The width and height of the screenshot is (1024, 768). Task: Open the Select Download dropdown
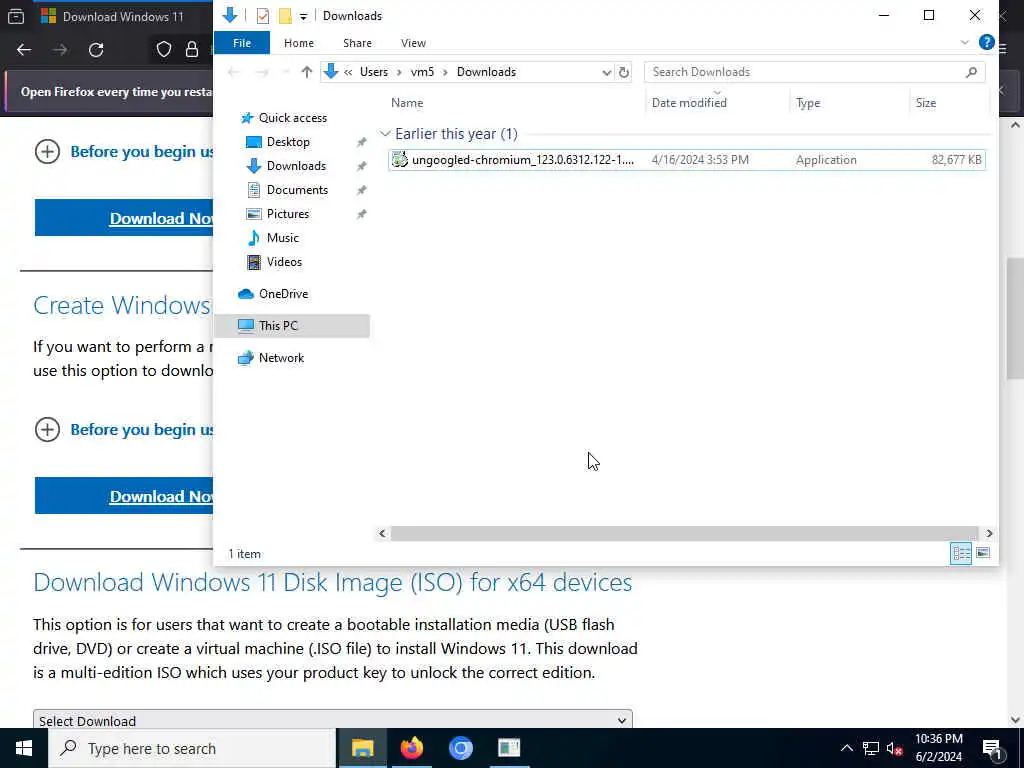pos(332,720)
